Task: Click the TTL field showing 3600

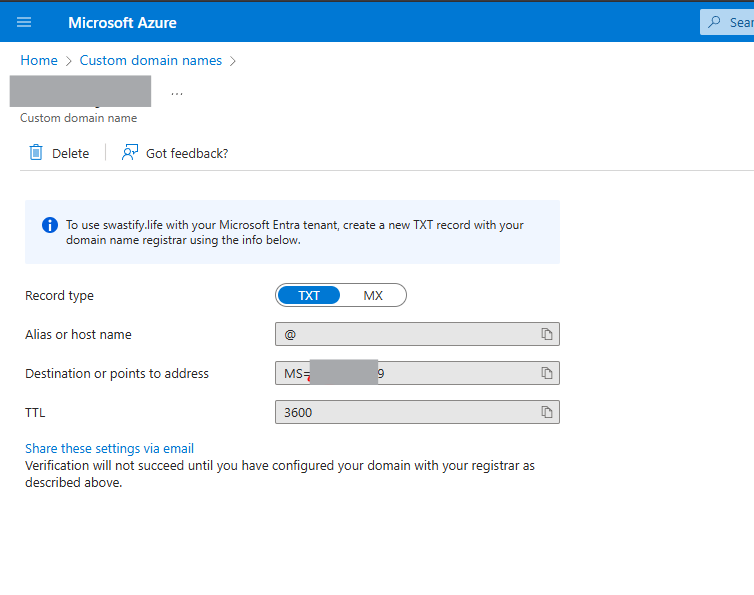Action: (x=417, y=412)
